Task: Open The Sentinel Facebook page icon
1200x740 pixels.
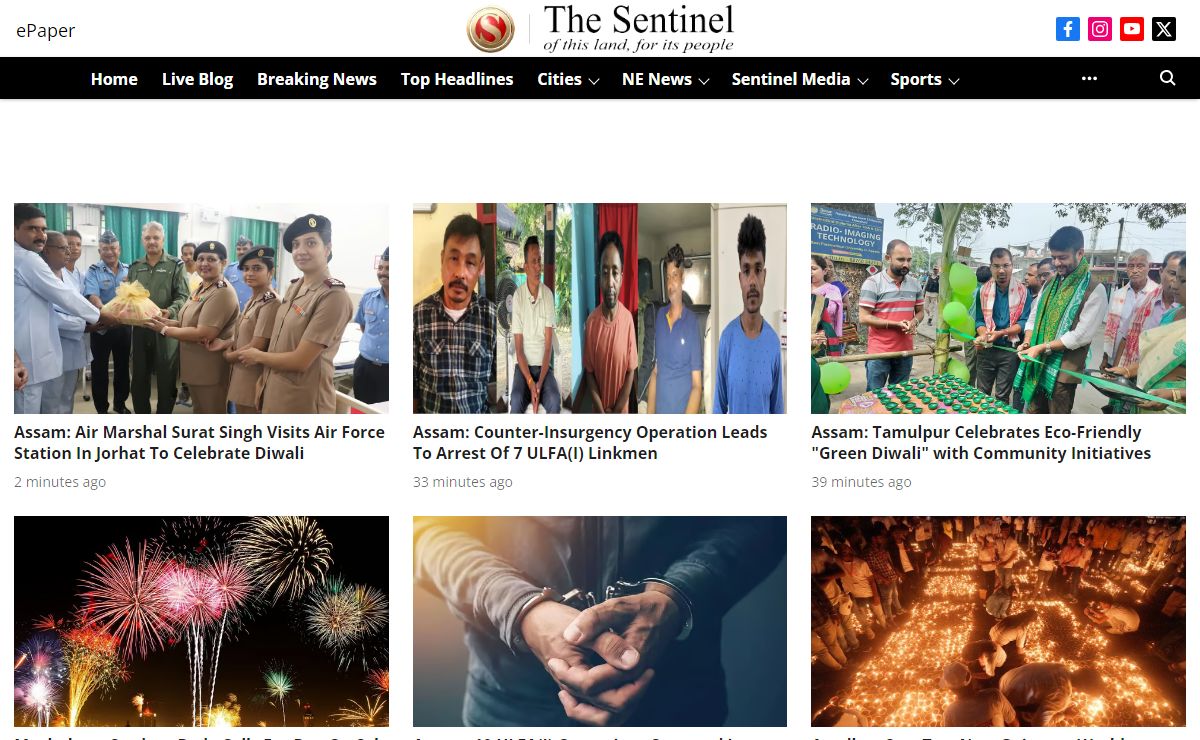Action: point(1068,29)
